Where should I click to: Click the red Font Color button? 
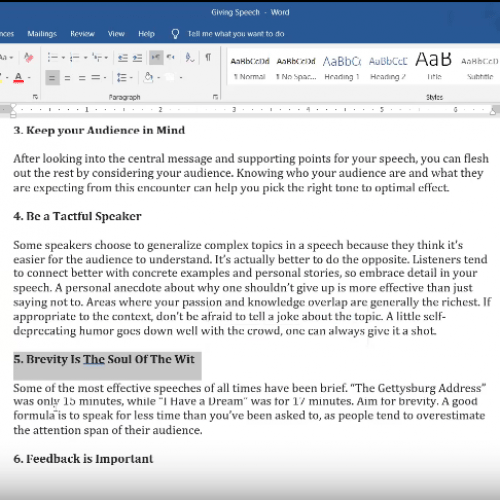[19, 78]
